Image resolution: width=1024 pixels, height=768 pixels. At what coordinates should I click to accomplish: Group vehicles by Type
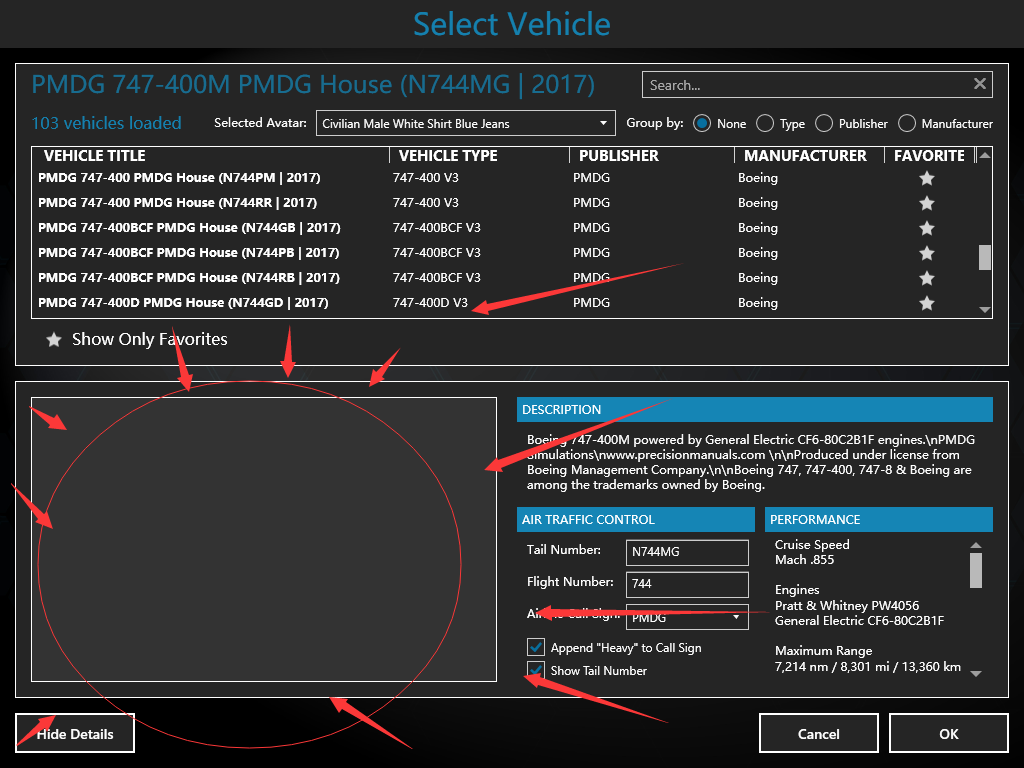click(x=765, y=123)
